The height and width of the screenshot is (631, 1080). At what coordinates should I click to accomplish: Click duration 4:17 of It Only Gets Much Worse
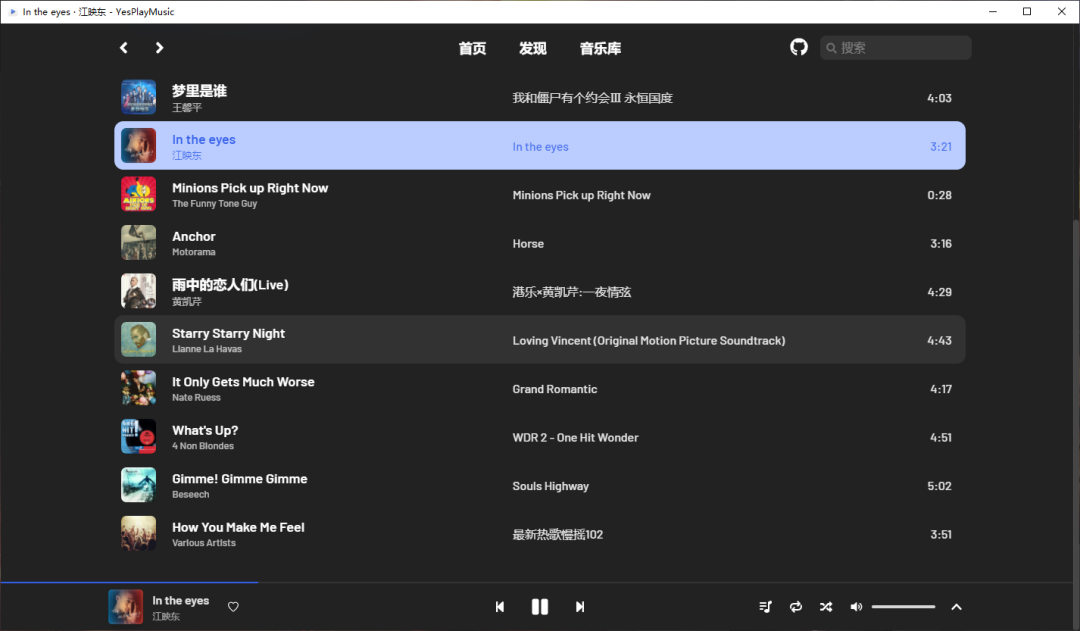(x=941, y=389)
